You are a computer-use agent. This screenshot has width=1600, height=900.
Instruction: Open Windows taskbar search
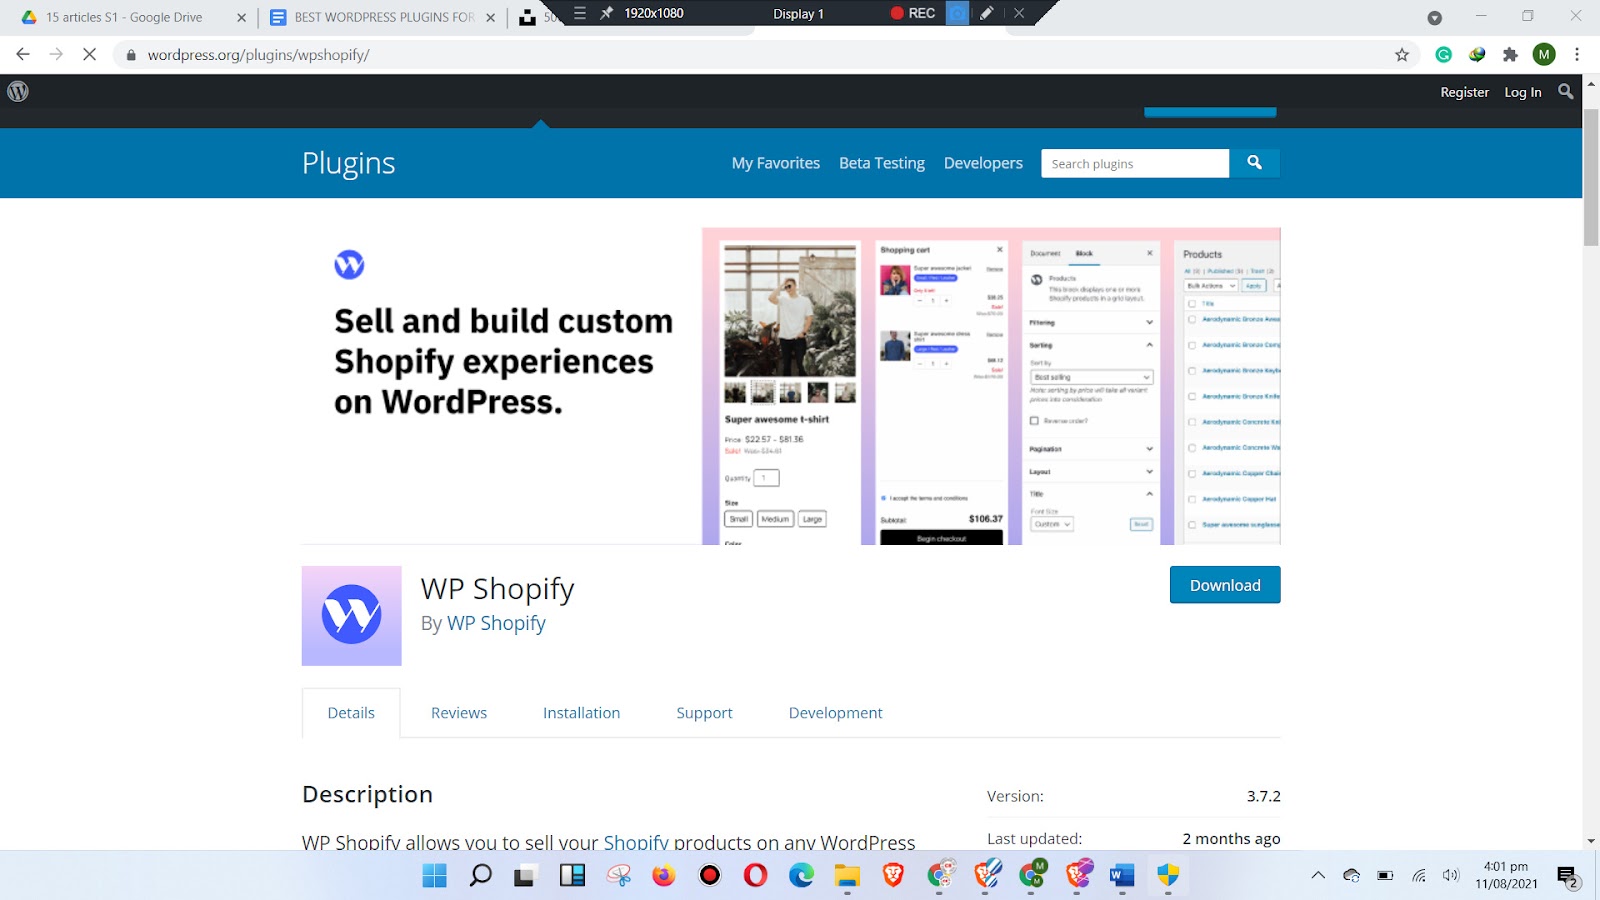(481, 875)
